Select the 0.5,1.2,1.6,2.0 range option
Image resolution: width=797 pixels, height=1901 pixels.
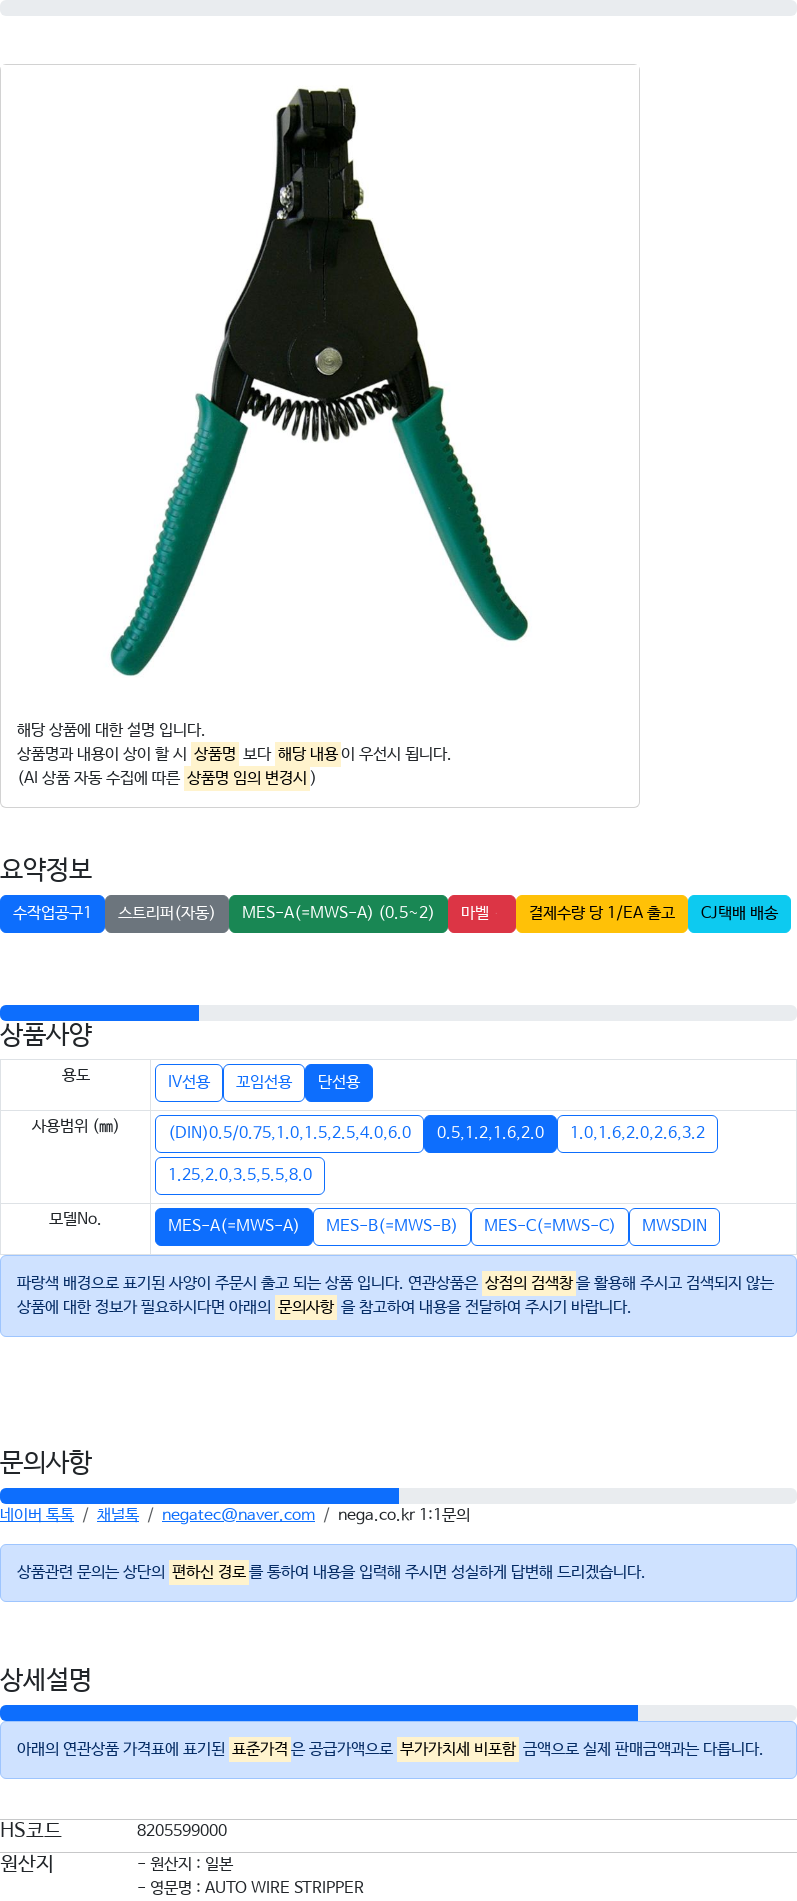coord(490,1133)
